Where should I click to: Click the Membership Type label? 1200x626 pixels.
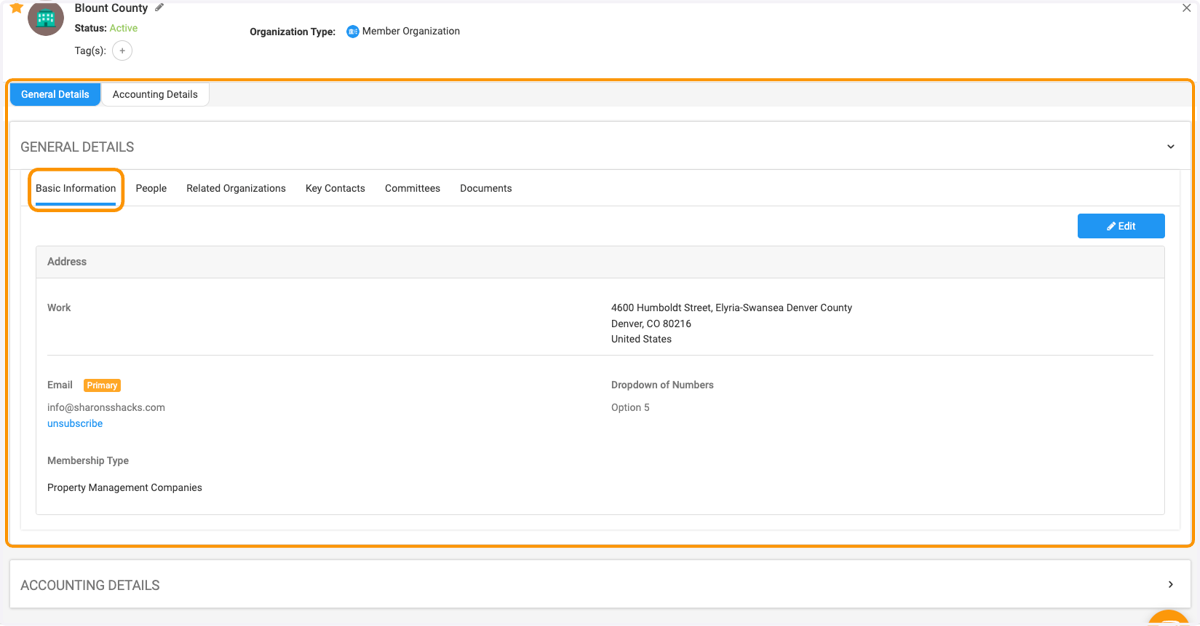click(x=88, y=461)
